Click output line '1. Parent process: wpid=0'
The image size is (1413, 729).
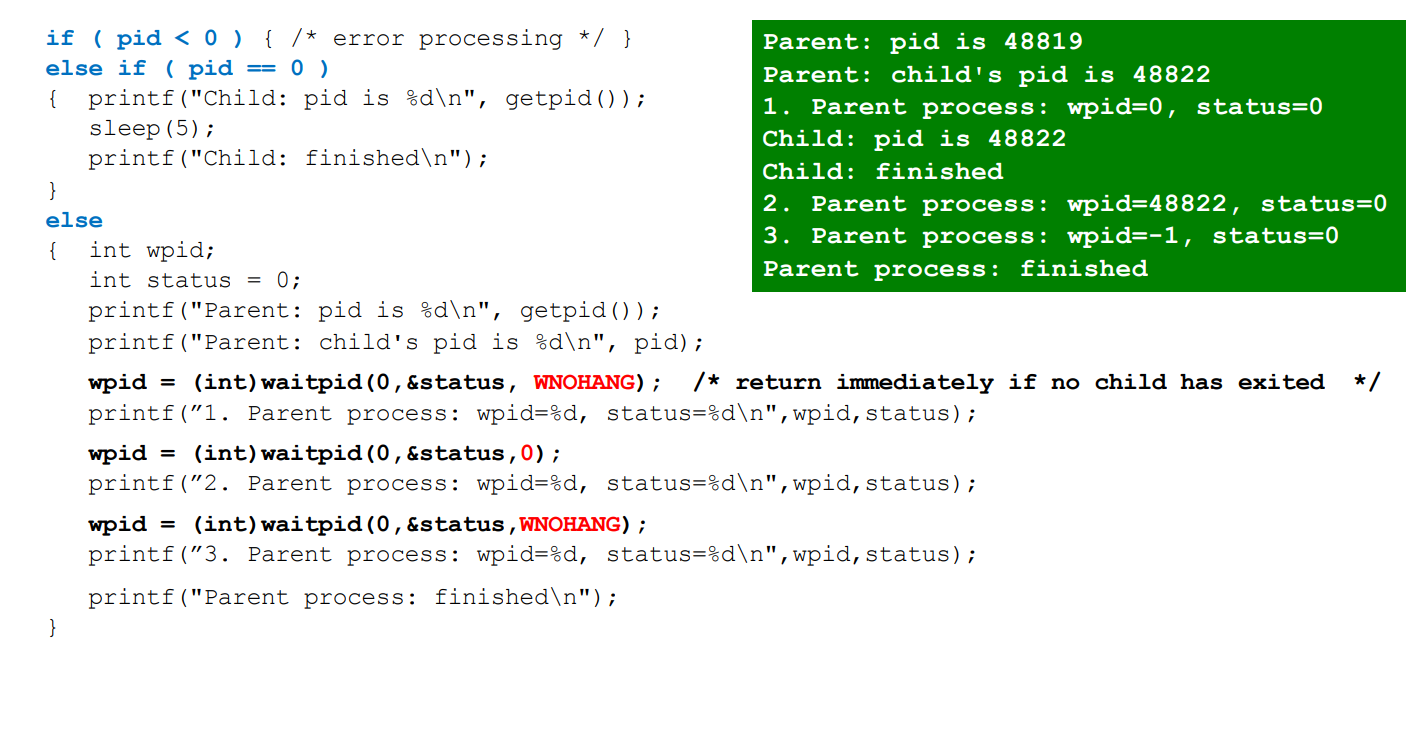click(1043, 106)
